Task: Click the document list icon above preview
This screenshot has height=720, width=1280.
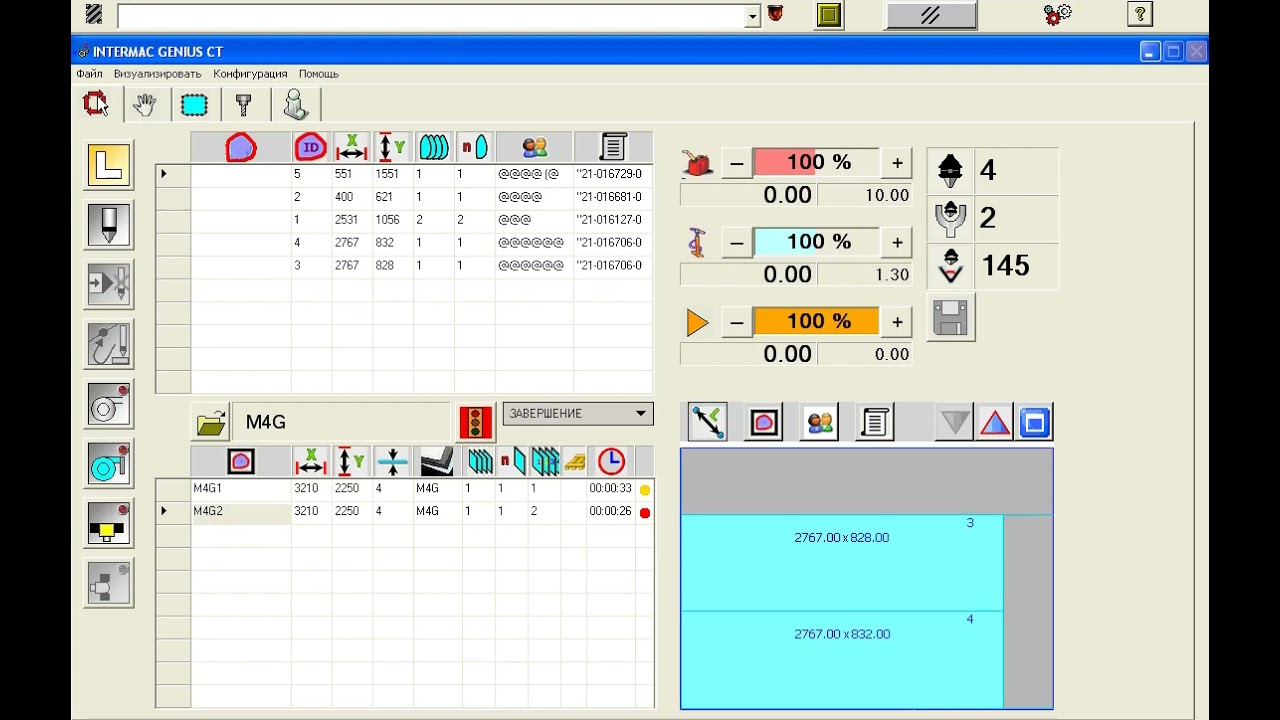Action: pos(876,422)
